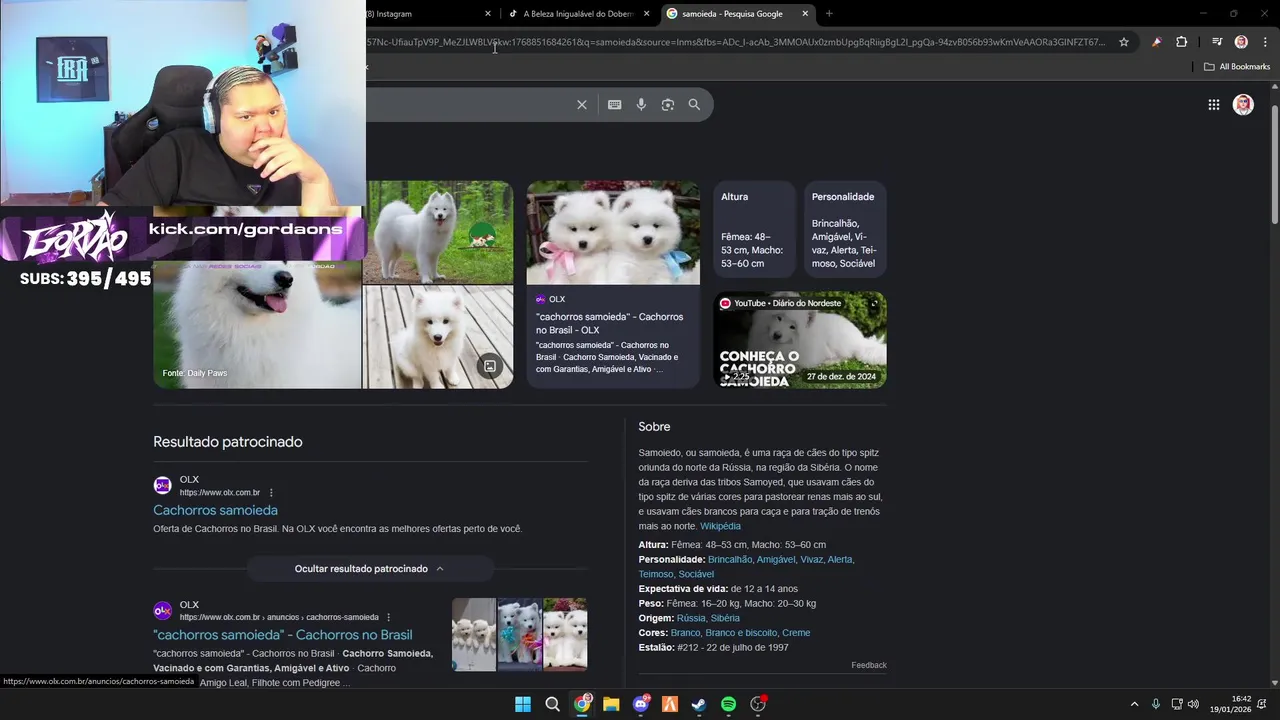This screenshot has width=1280, height=720.
Task: Open the system tray volume control
Action: point(1193,704)
